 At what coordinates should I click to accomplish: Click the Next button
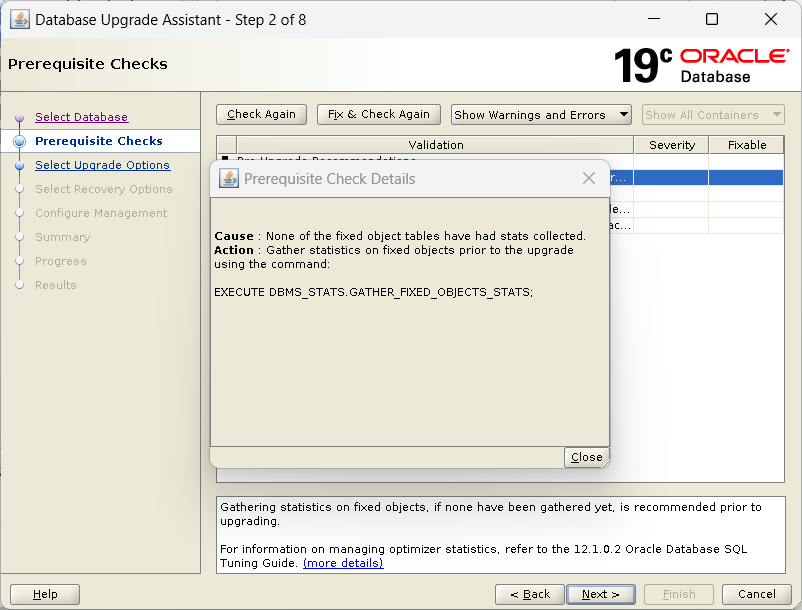[600, 594]
